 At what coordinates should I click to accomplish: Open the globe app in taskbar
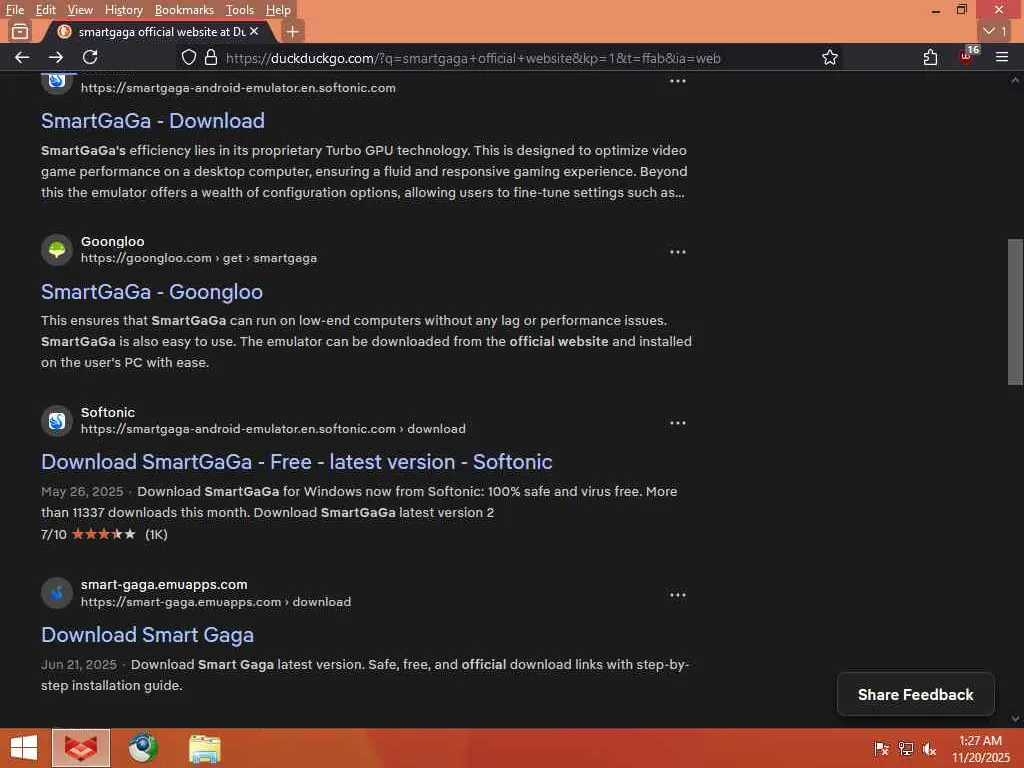click(142, 748)
